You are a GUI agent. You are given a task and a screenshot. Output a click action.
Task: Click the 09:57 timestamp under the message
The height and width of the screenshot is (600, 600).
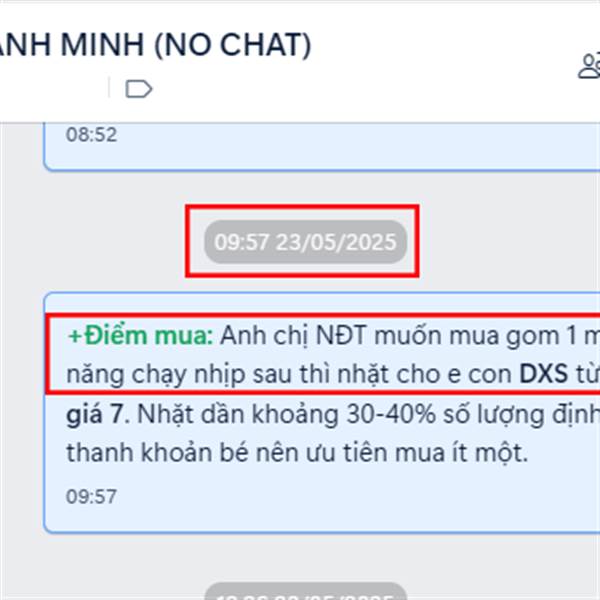[x=91, y=496]
